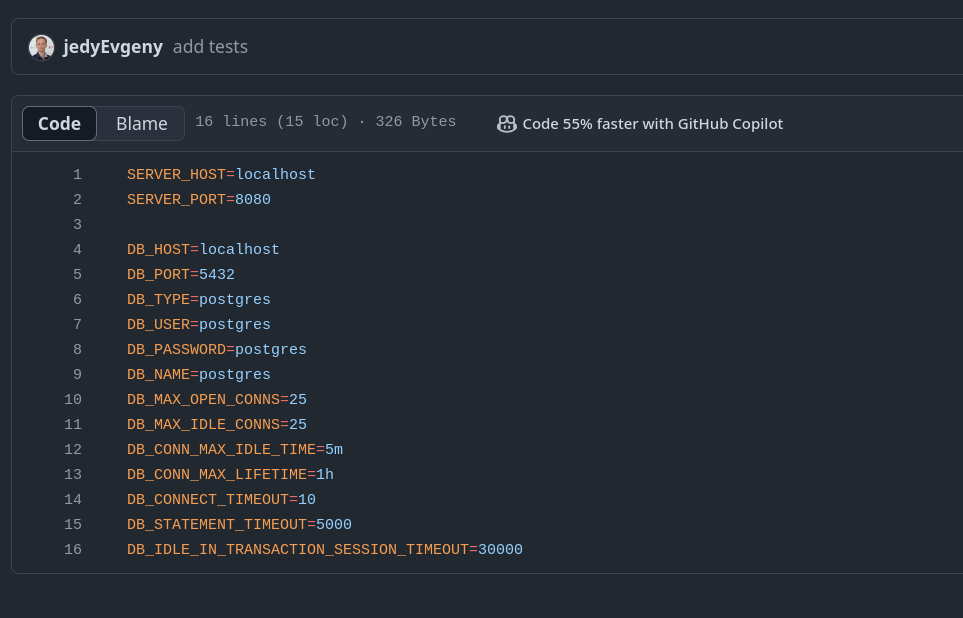
Task: Switch to the Code view tab
Action: (x=59, y=124)
